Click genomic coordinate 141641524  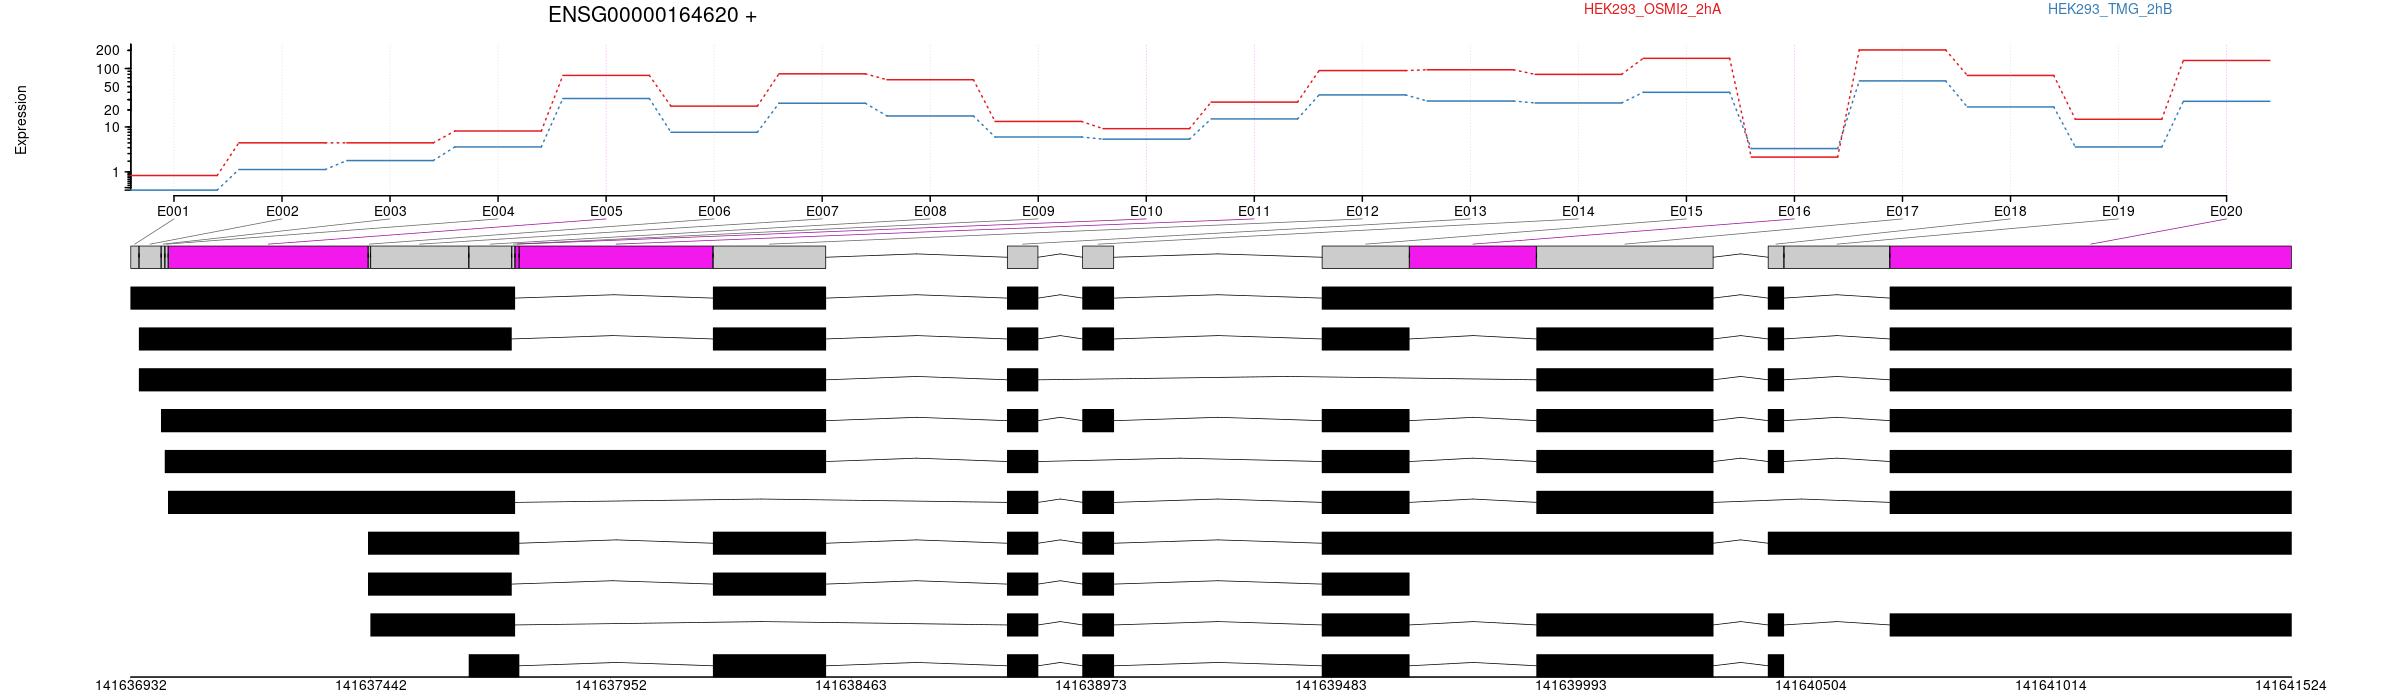tap(2291, 686)
